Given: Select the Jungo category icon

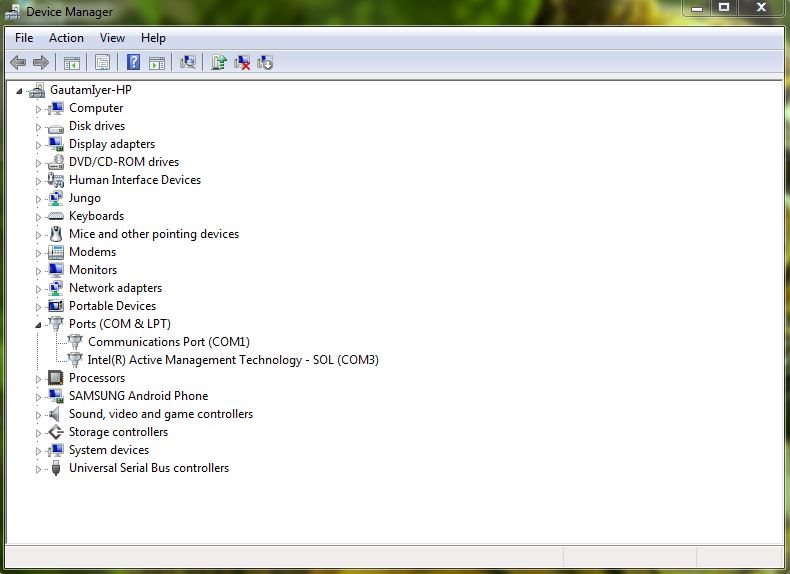Looking at the screenshot, I should click(56, 198).
